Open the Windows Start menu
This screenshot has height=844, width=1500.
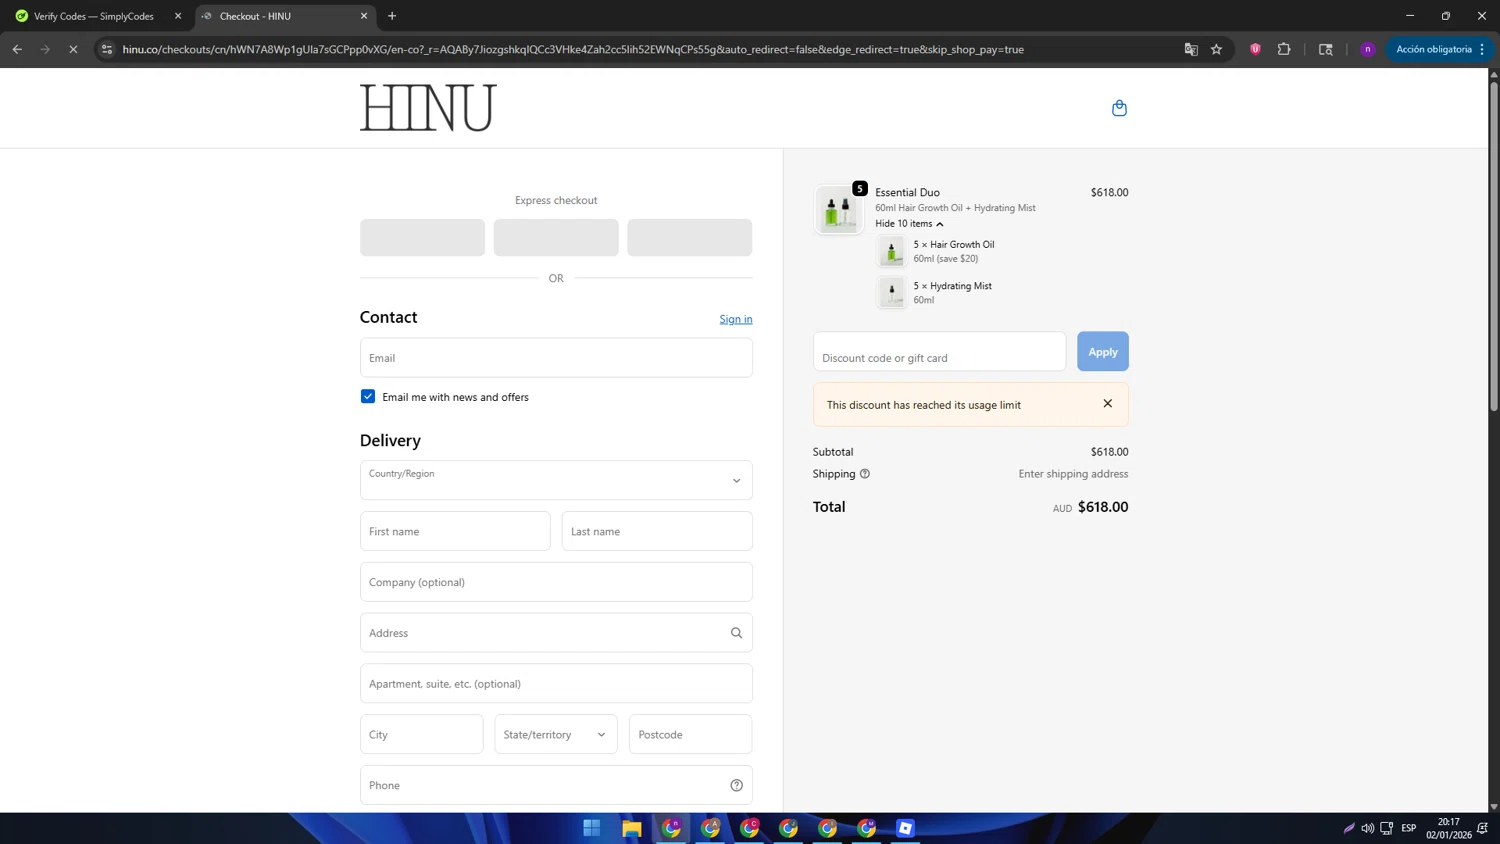pos(592,828)
